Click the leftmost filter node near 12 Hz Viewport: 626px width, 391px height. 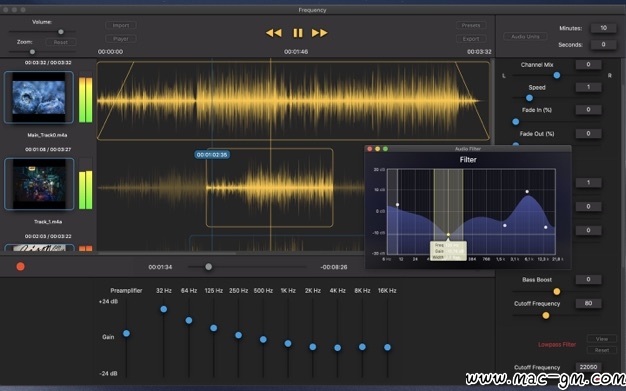point(397,204)
